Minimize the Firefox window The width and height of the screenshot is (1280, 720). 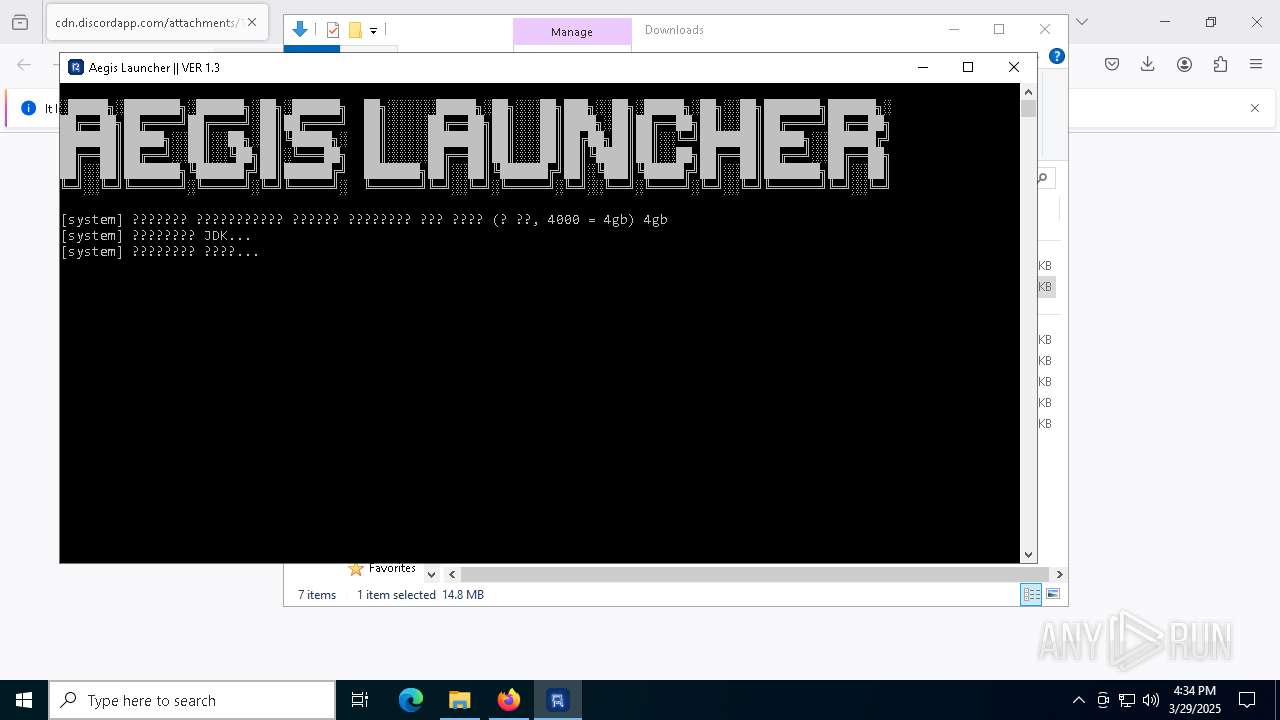[1165, 22]
